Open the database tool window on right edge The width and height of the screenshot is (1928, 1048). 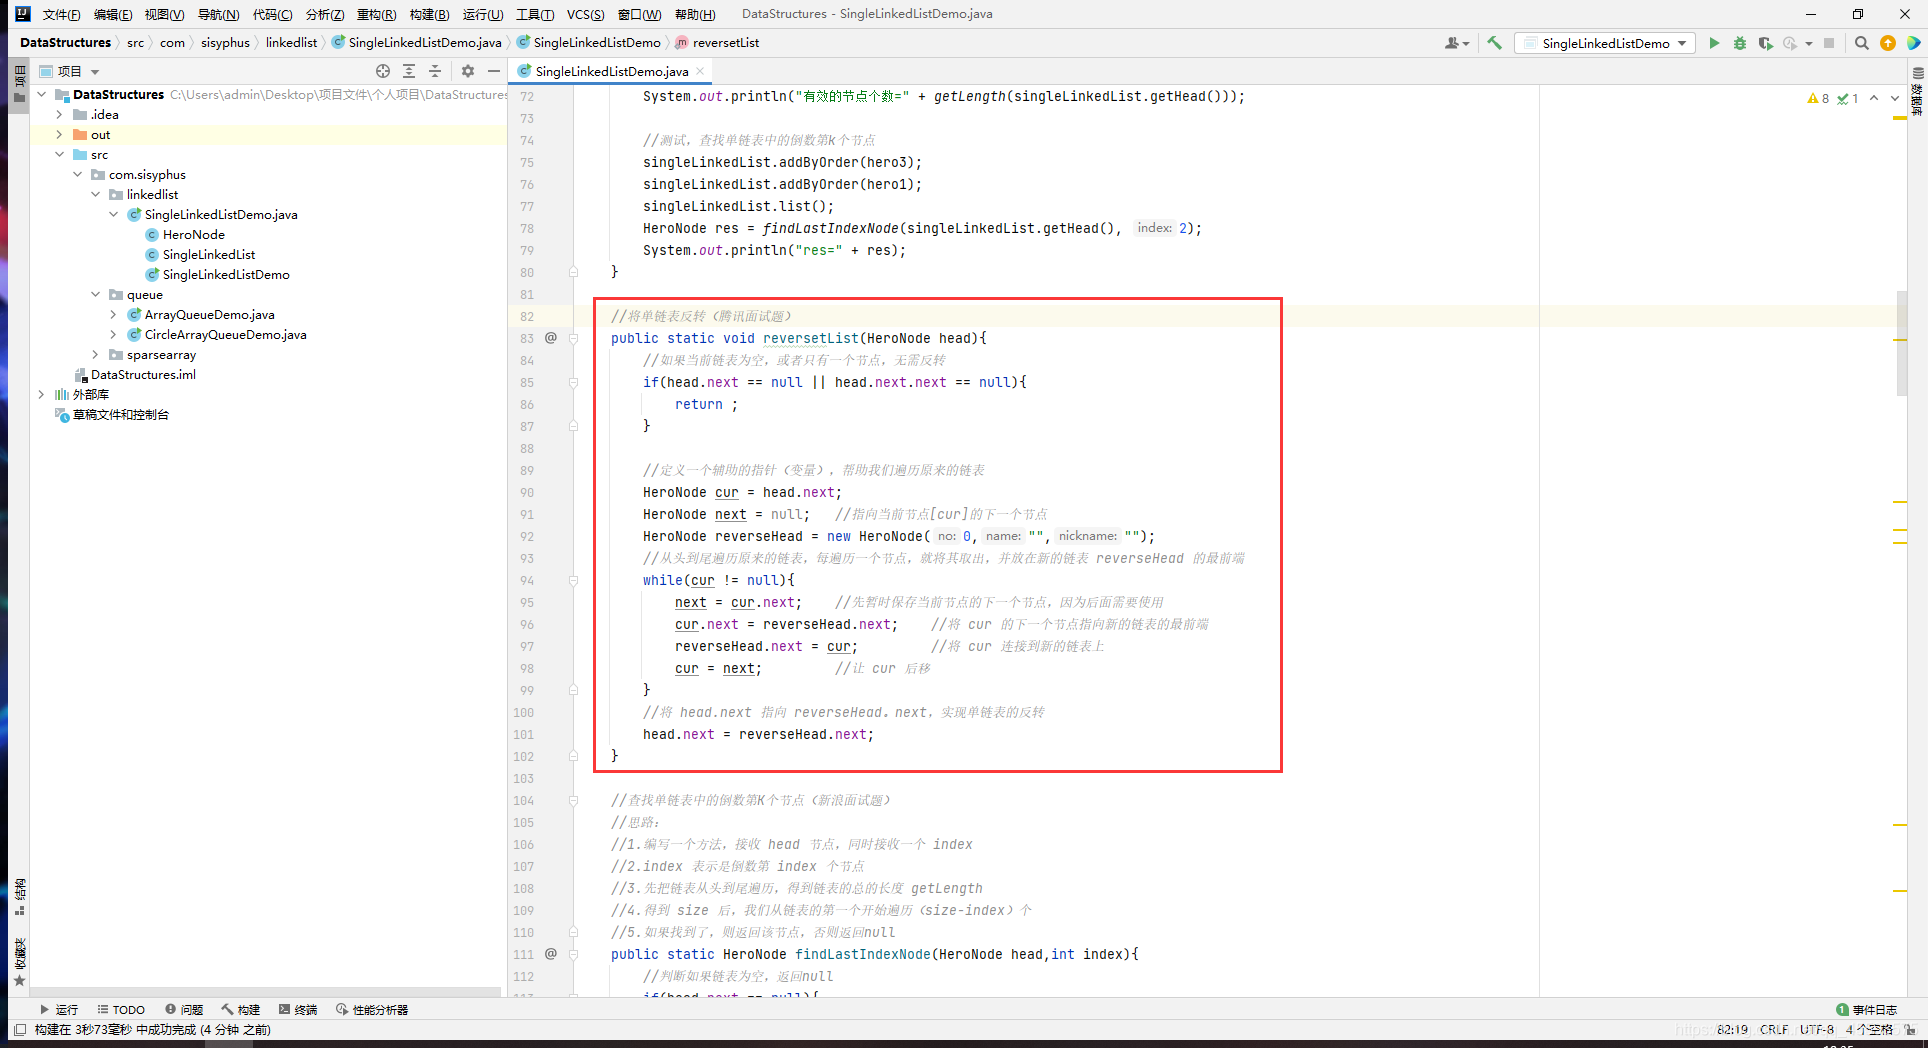coord(1918,91)
